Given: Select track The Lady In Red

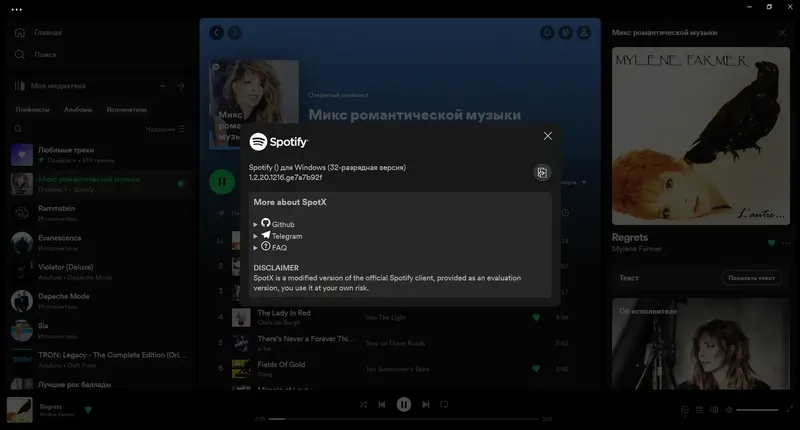Looking at the screenshot, I should pyautogui.click(x=284, y=313).
